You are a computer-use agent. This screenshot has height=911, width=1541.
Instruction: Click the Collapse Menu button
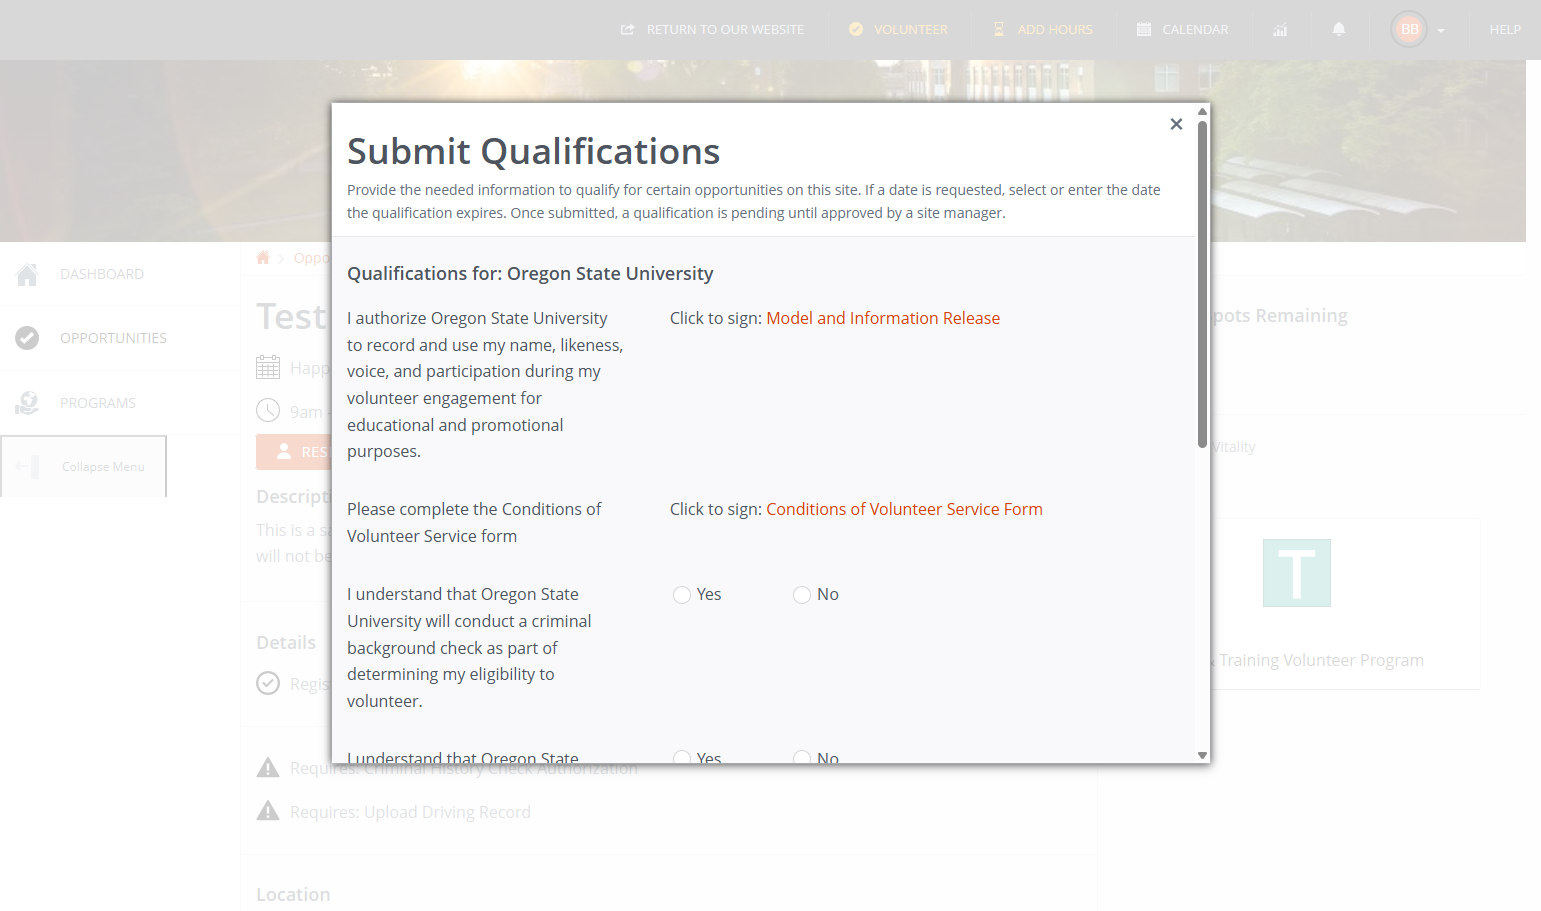tap(84, 466)
